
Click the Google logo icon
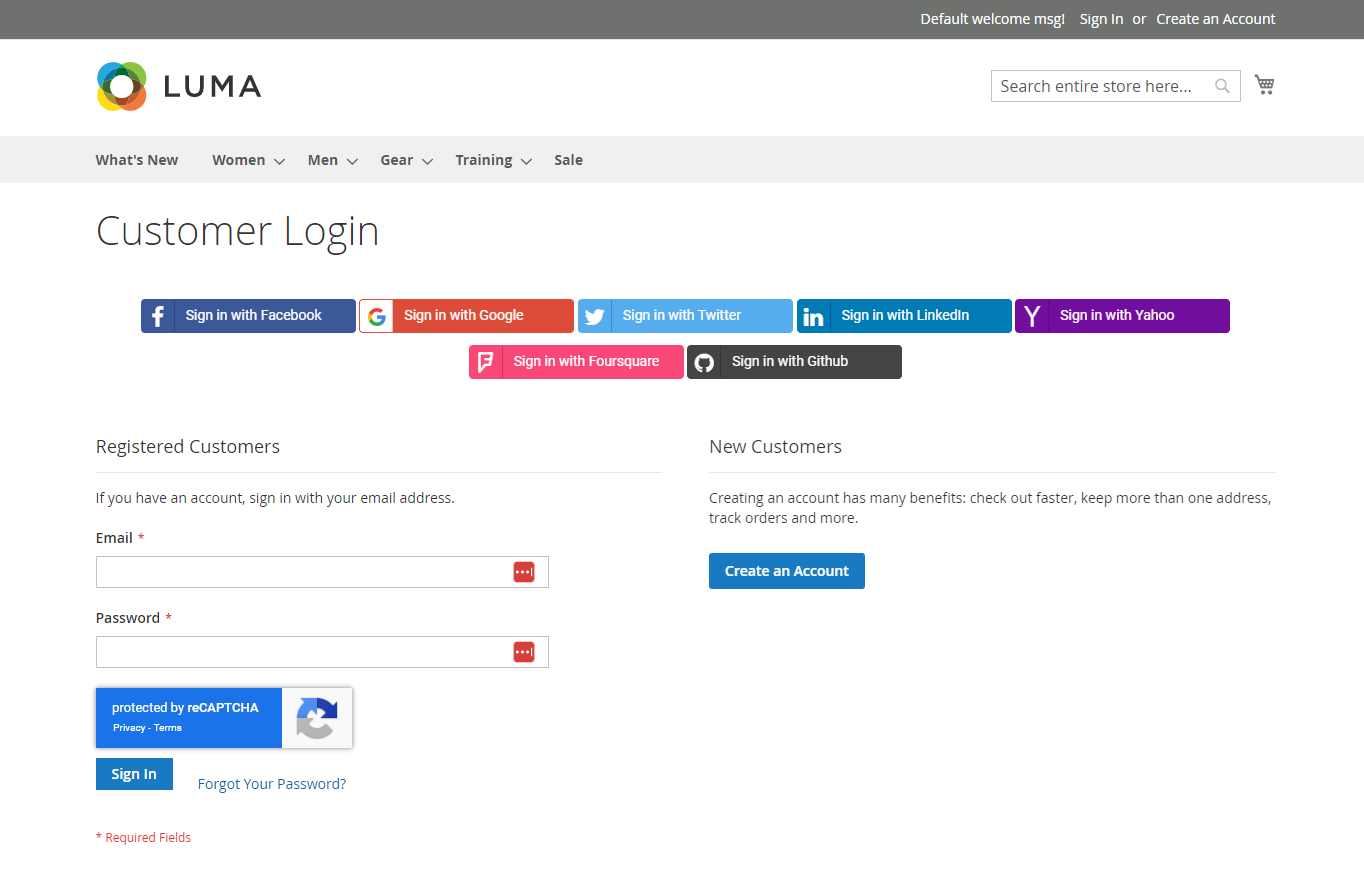(376, 316)
